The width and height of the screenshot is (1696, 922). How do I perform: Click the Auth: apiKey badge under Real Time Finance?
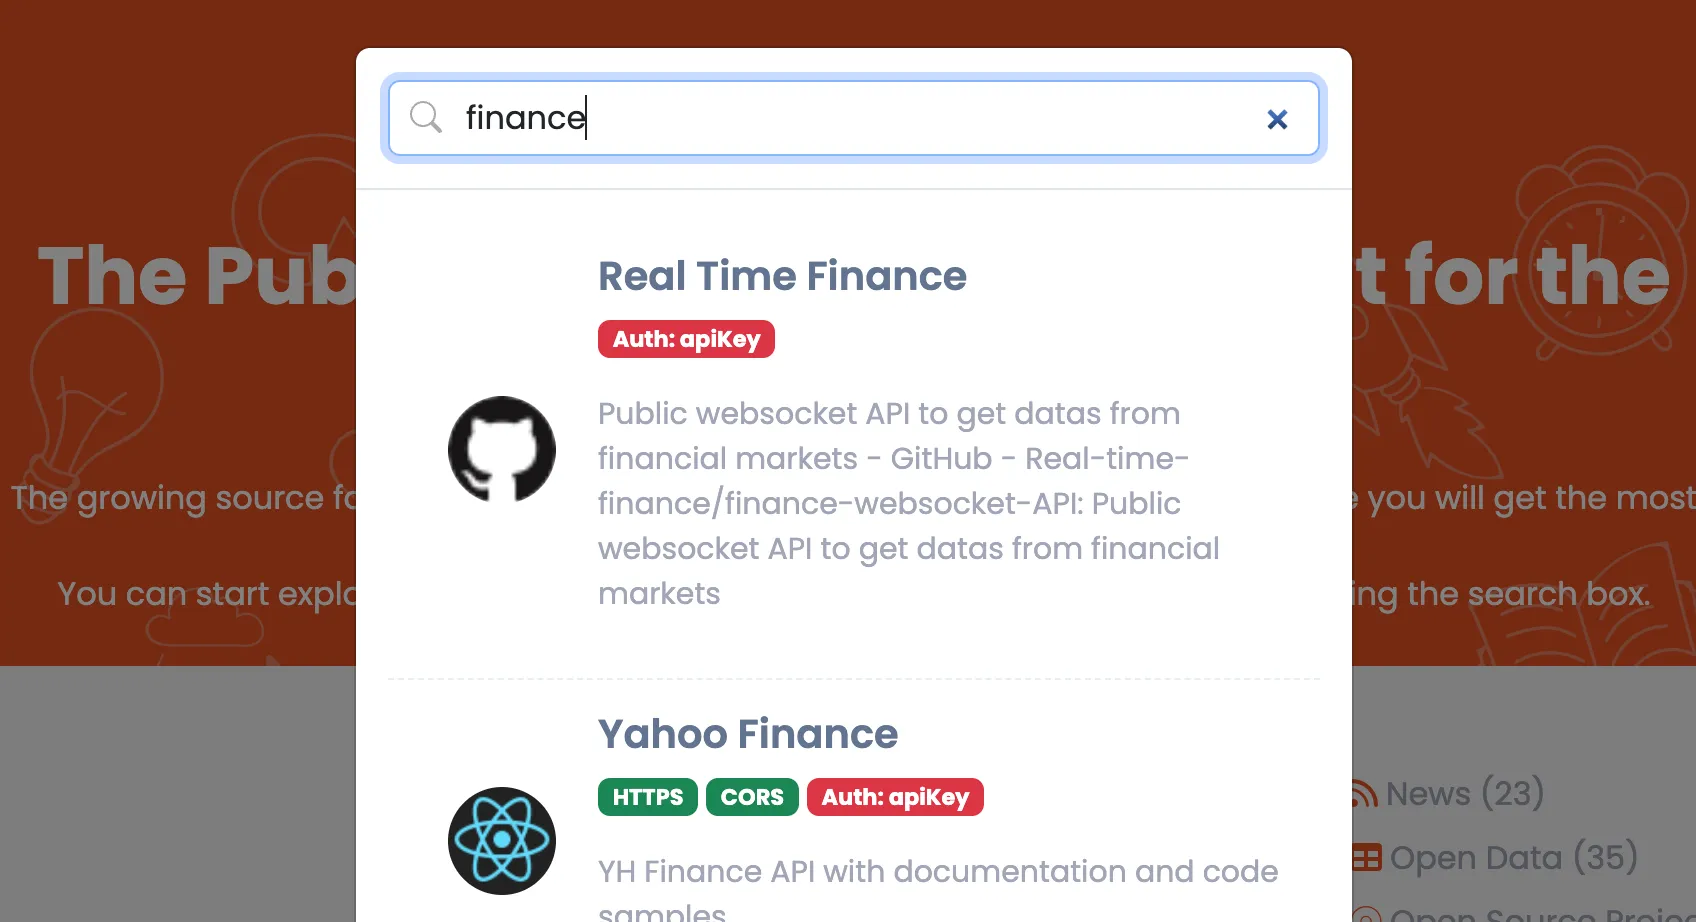pyautogui.click(x=686, y=339)
